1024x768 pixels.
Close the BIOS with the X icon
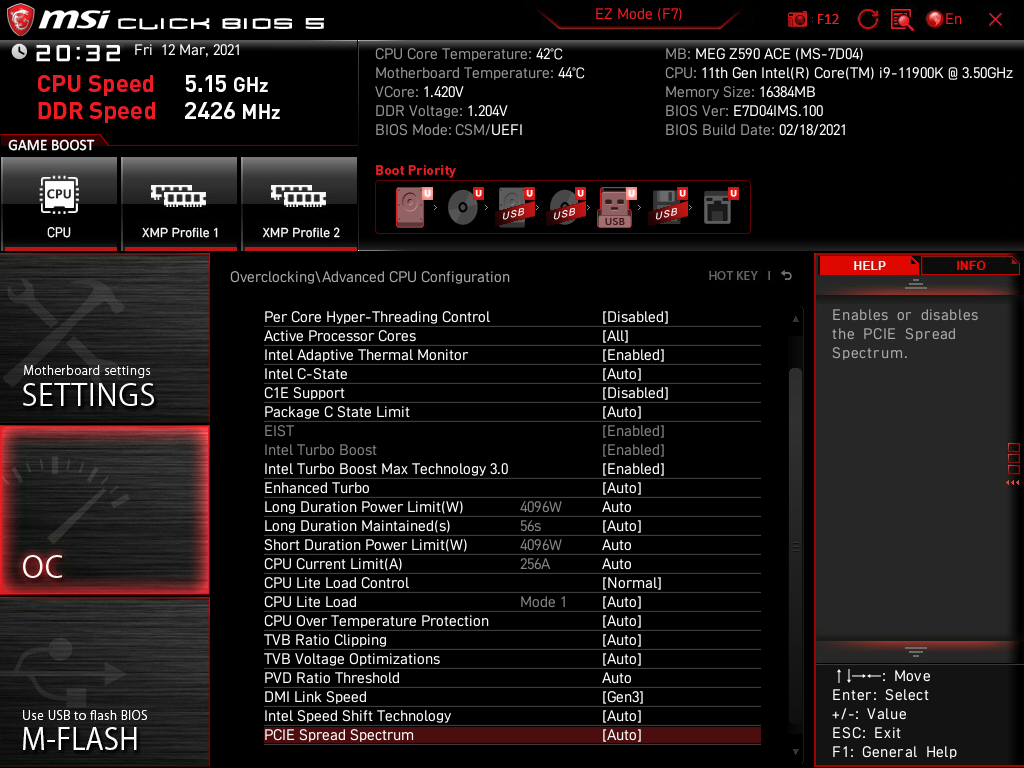(995, 20)
